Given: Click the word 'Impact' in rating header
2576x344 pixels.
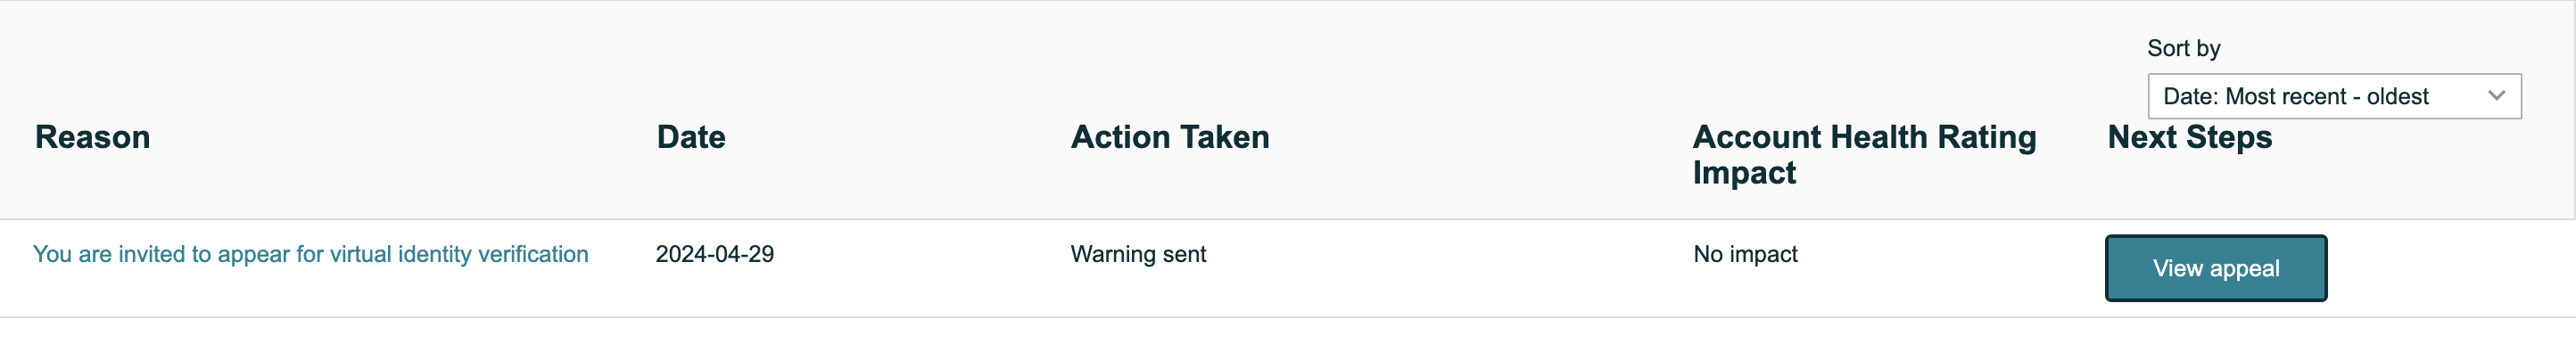Looking at the screenshot, I should pyautogui.click(x=1744, y=173).
